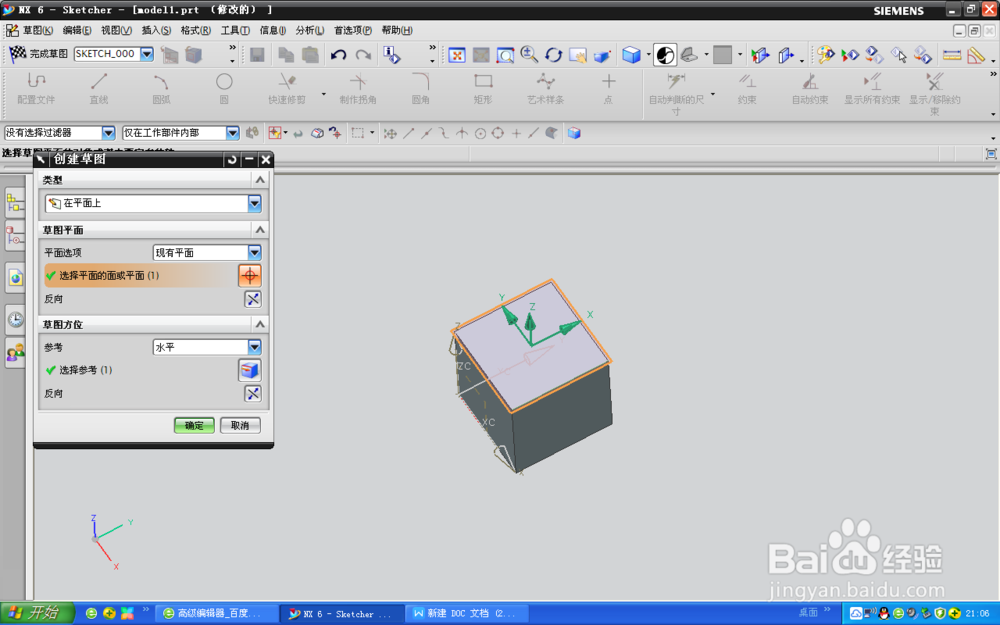
Task: Select the Circle (圆) tool
Action: click(x=224, y=89)
